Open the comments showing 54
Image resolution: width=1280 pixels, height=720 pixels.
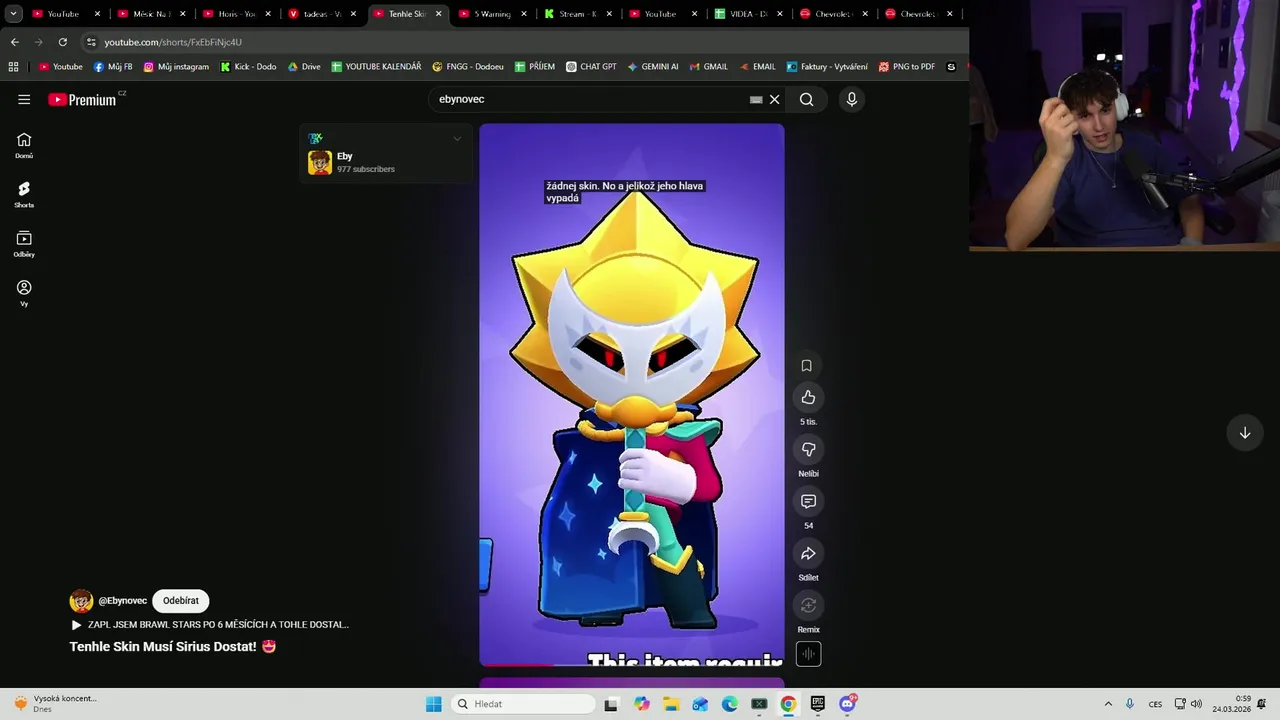[808, 501]
